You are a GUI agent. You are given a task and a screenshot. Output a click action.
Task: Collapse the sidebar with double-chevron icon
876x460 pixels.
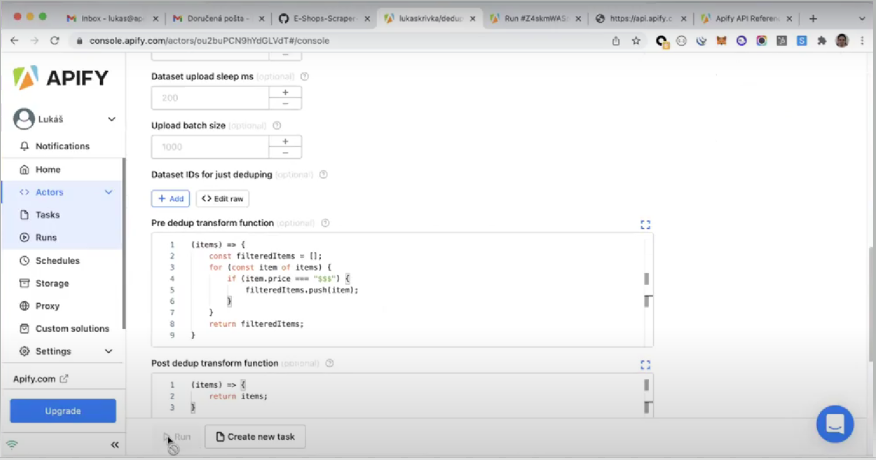coord(115,445)
